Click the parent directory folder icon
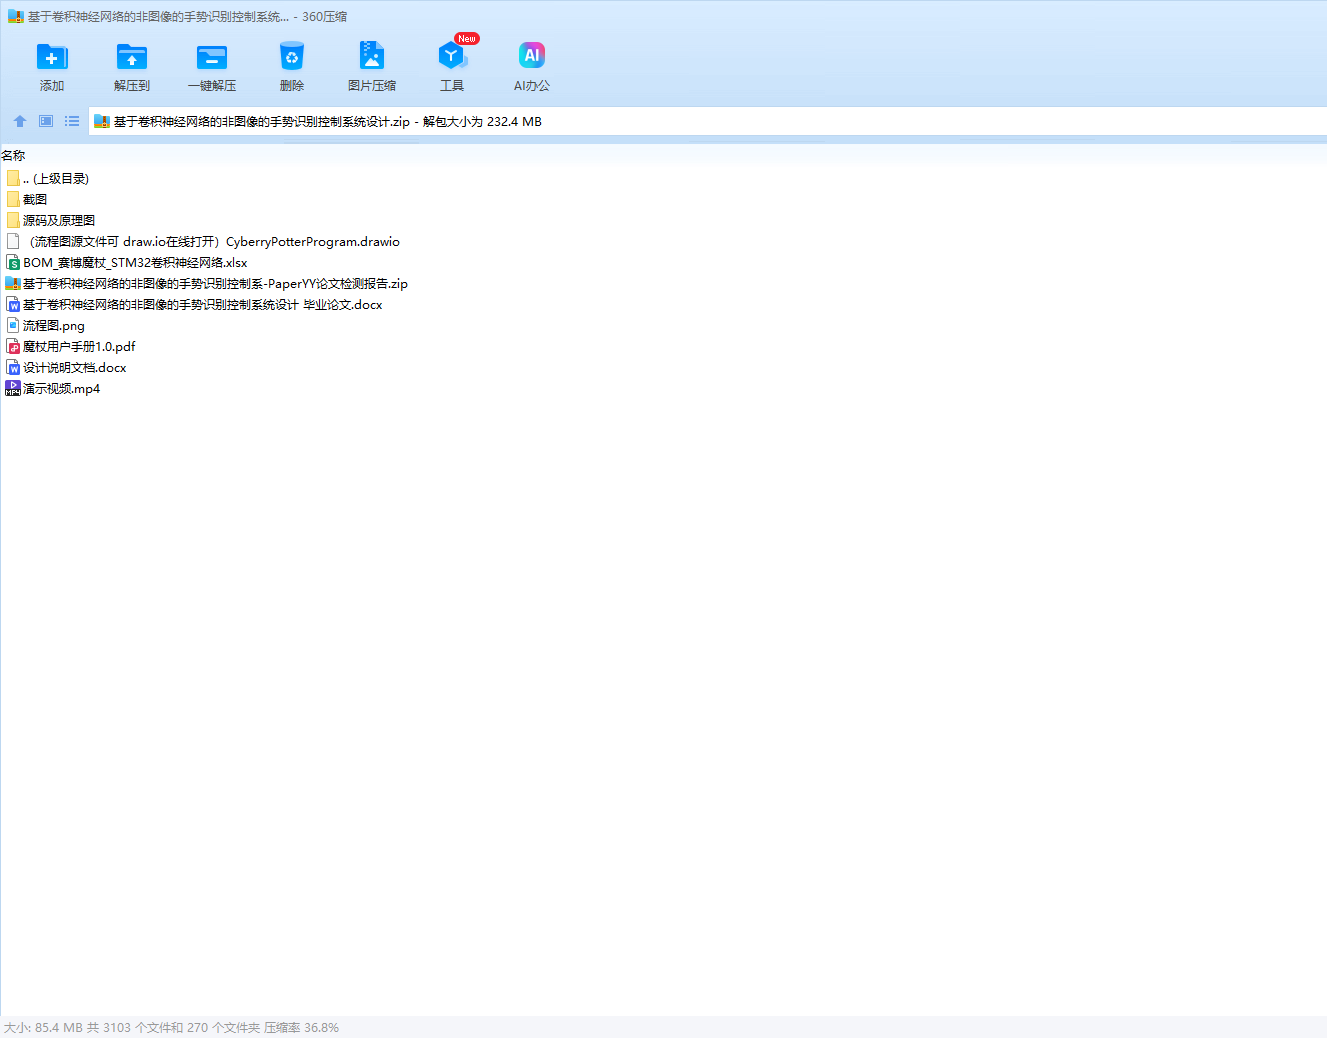This screenshot has height=1038, width=1327. [x=13, y=178]
